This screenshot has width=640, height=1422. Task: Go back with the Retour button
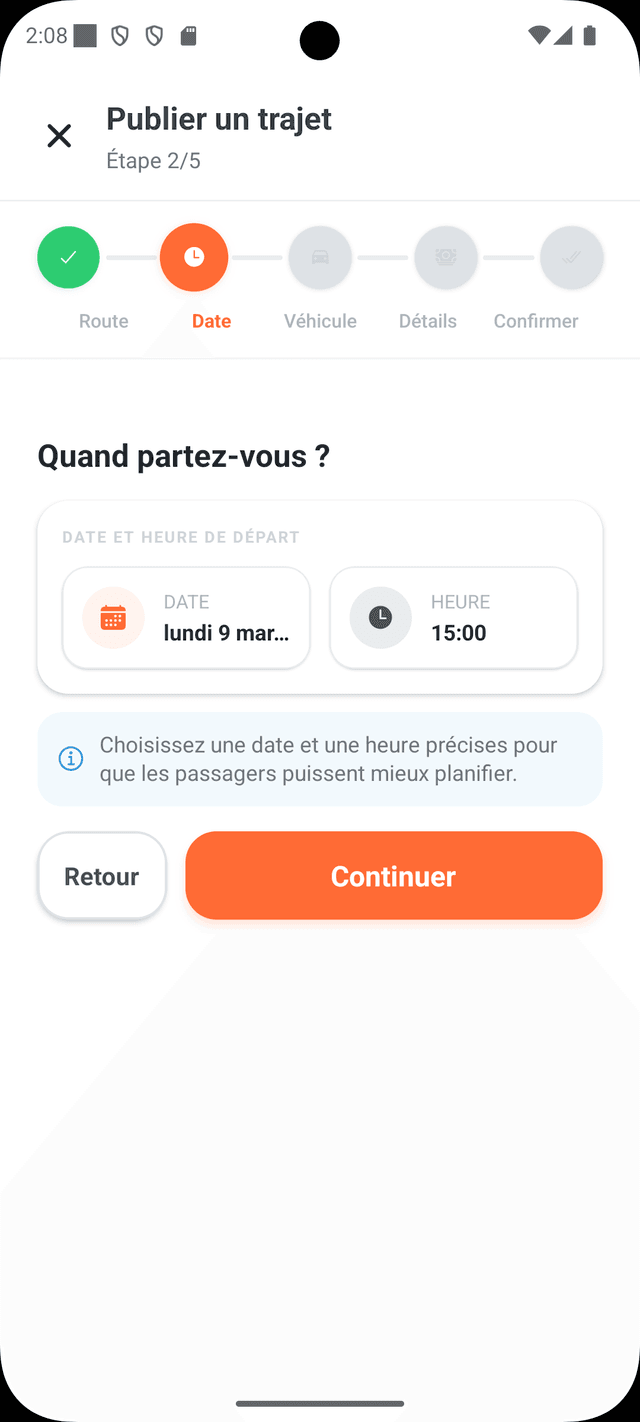101,875
